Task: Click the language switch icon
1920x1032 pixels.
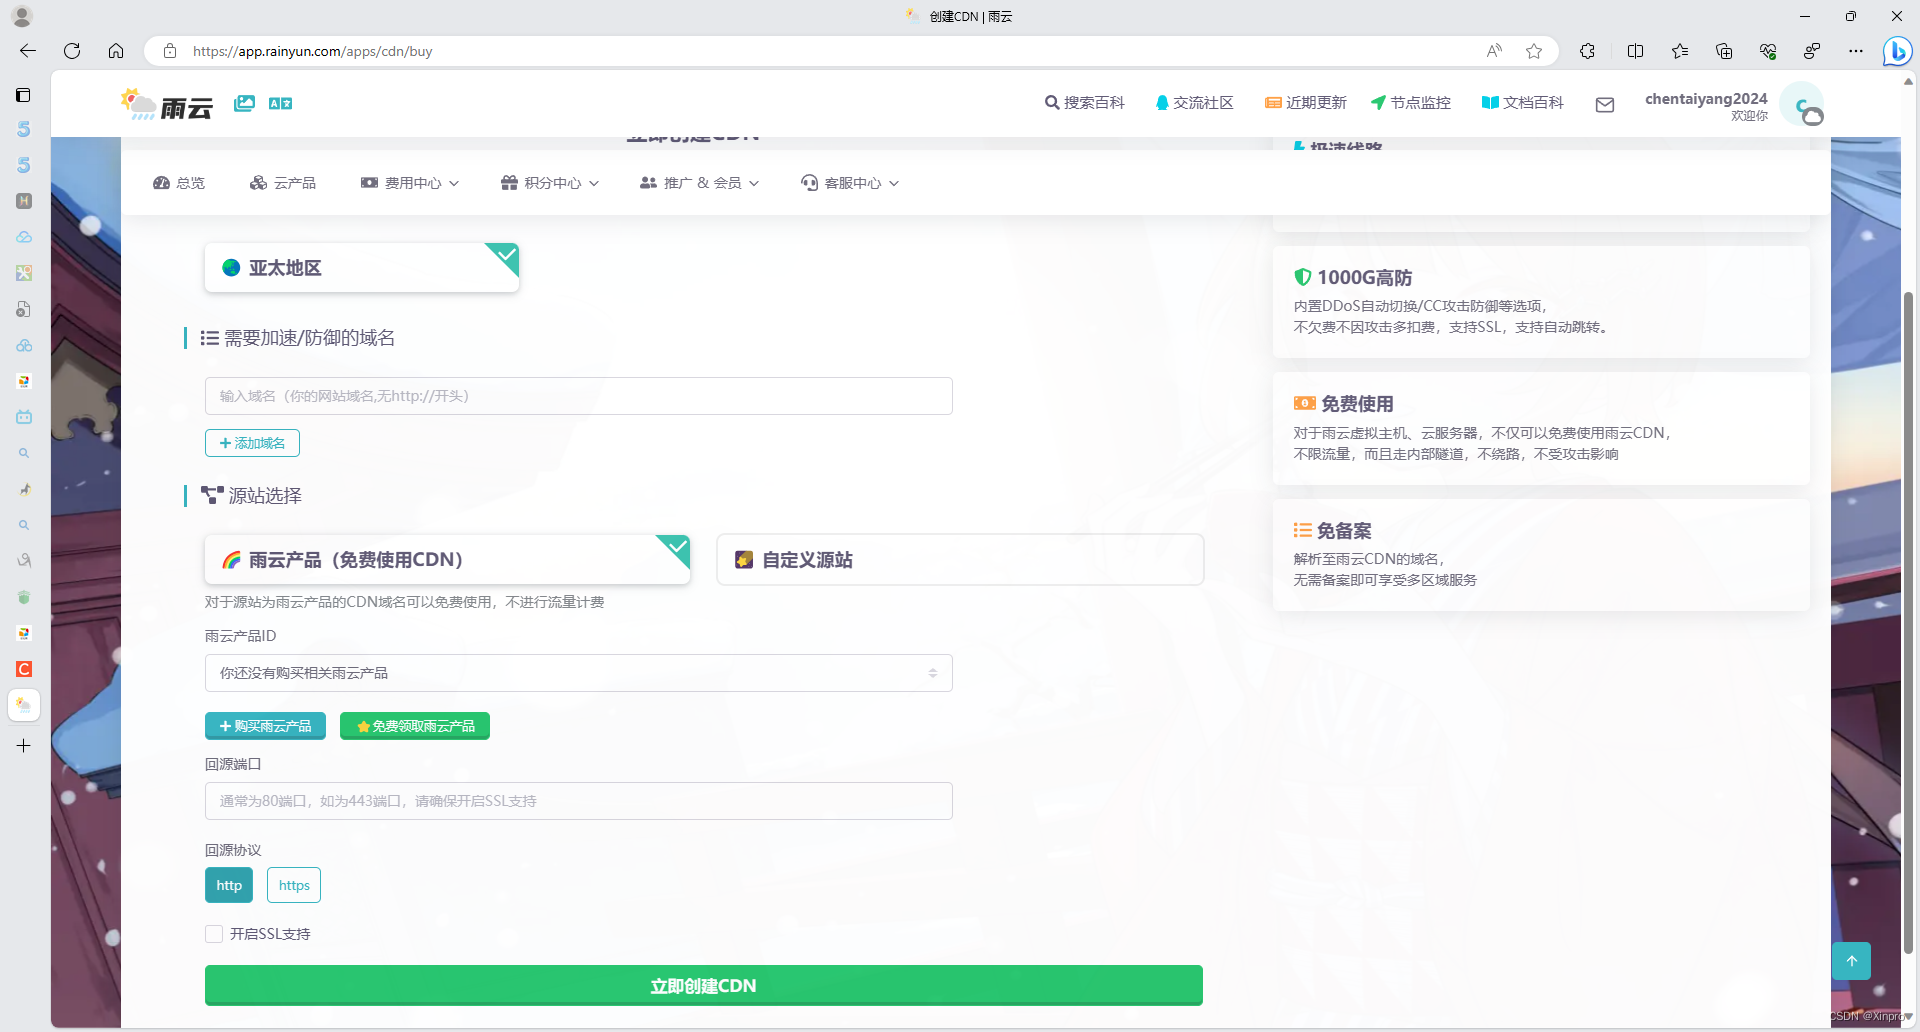Action: click(x=280, y=103)
